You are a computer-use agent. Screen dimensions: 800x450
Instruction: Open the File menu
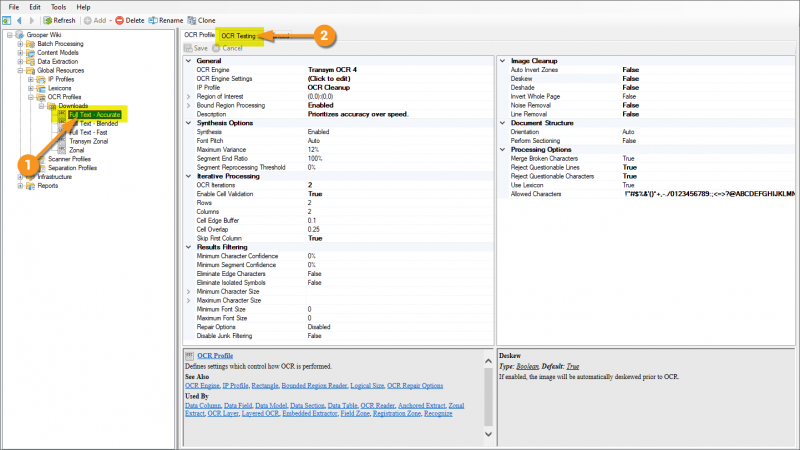pos(14,7)
